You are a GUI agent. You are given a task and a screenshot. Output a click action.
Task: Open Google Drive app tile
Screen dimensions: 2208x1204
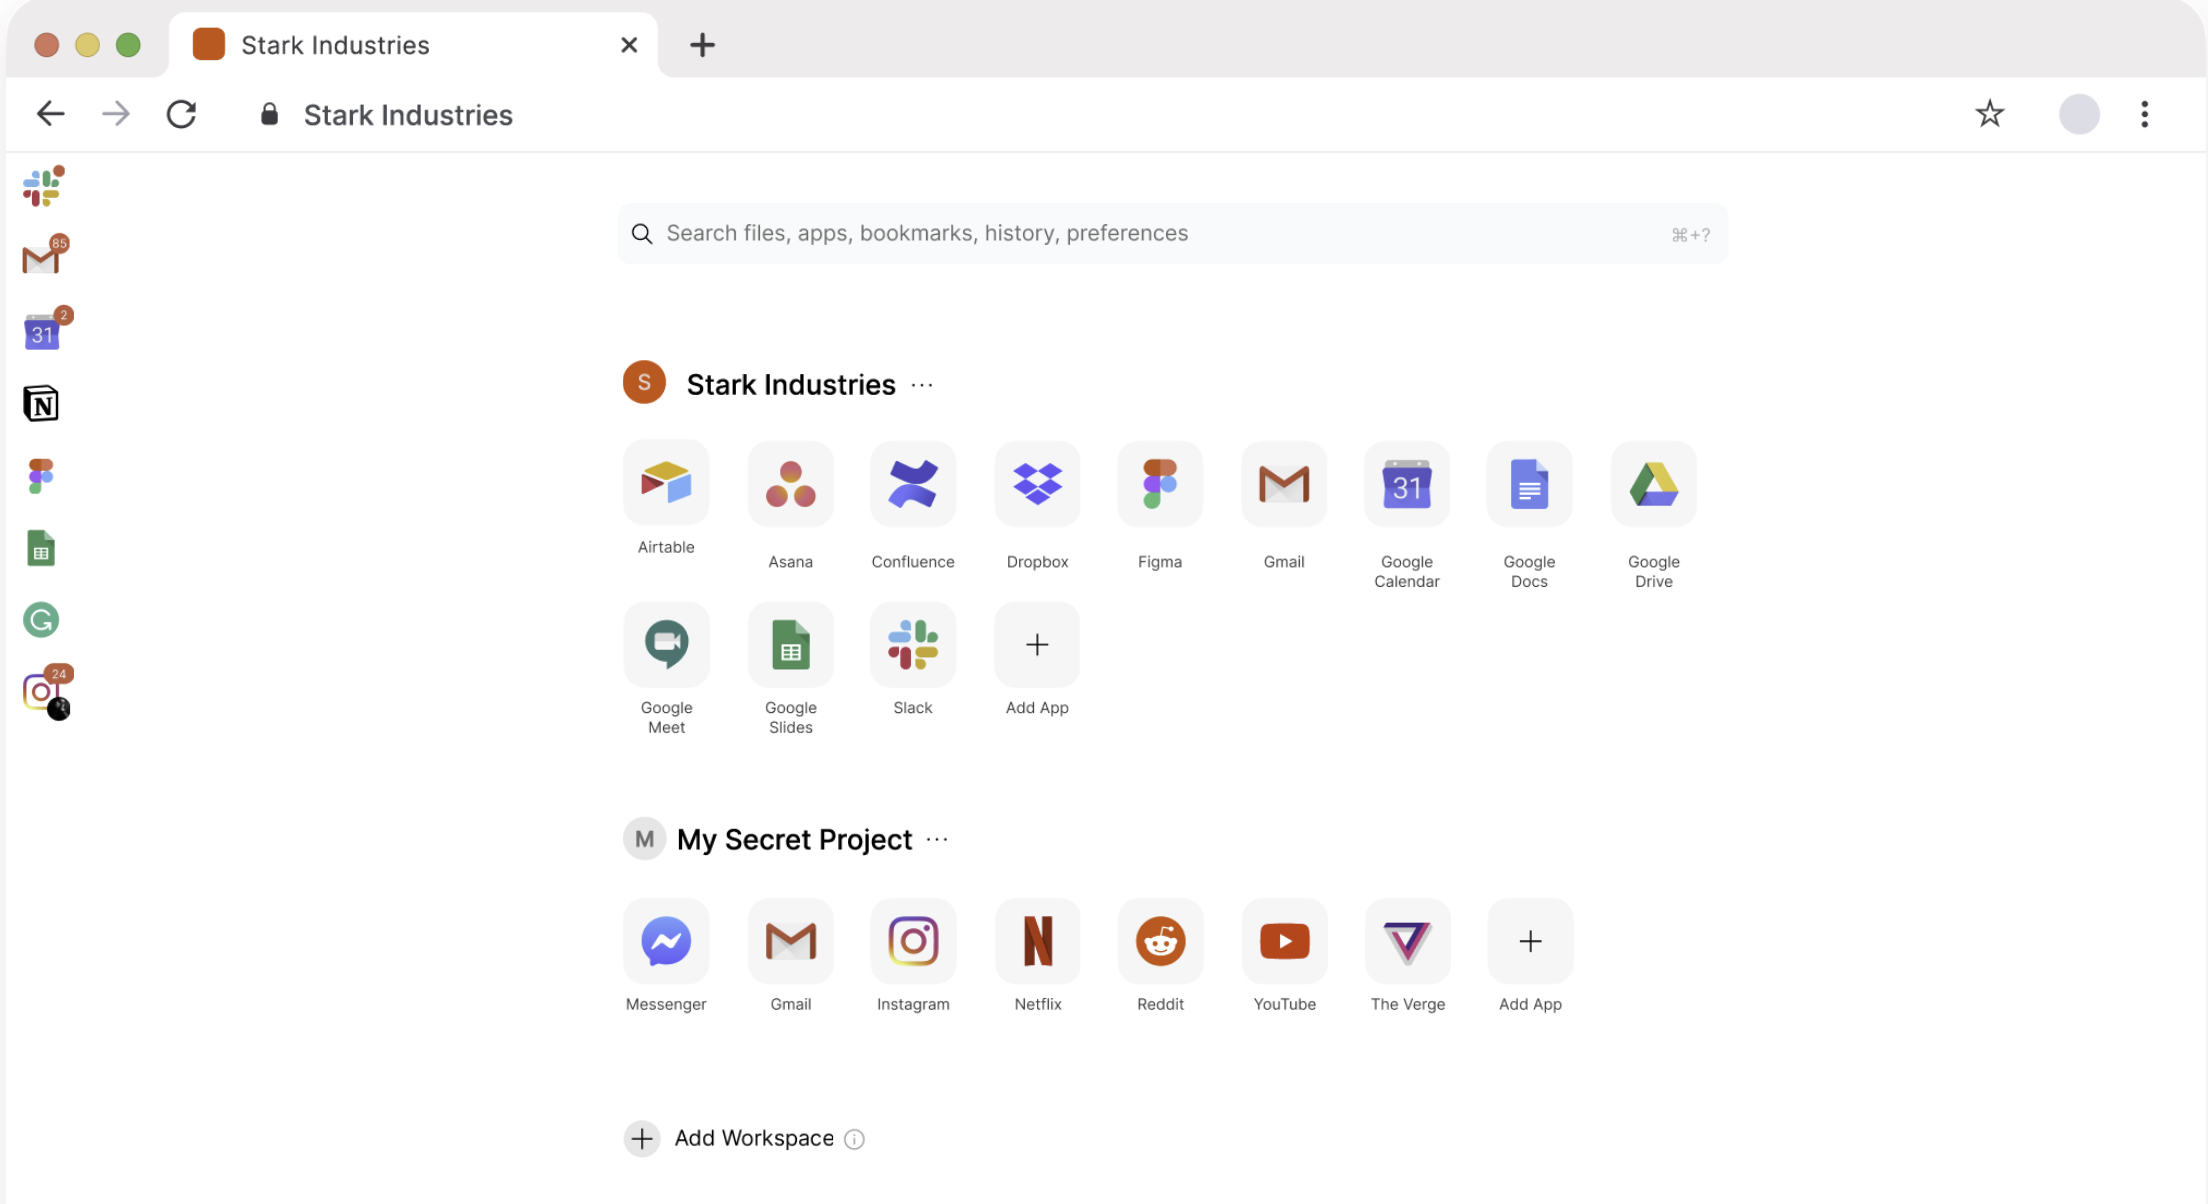pos(1654,484)
